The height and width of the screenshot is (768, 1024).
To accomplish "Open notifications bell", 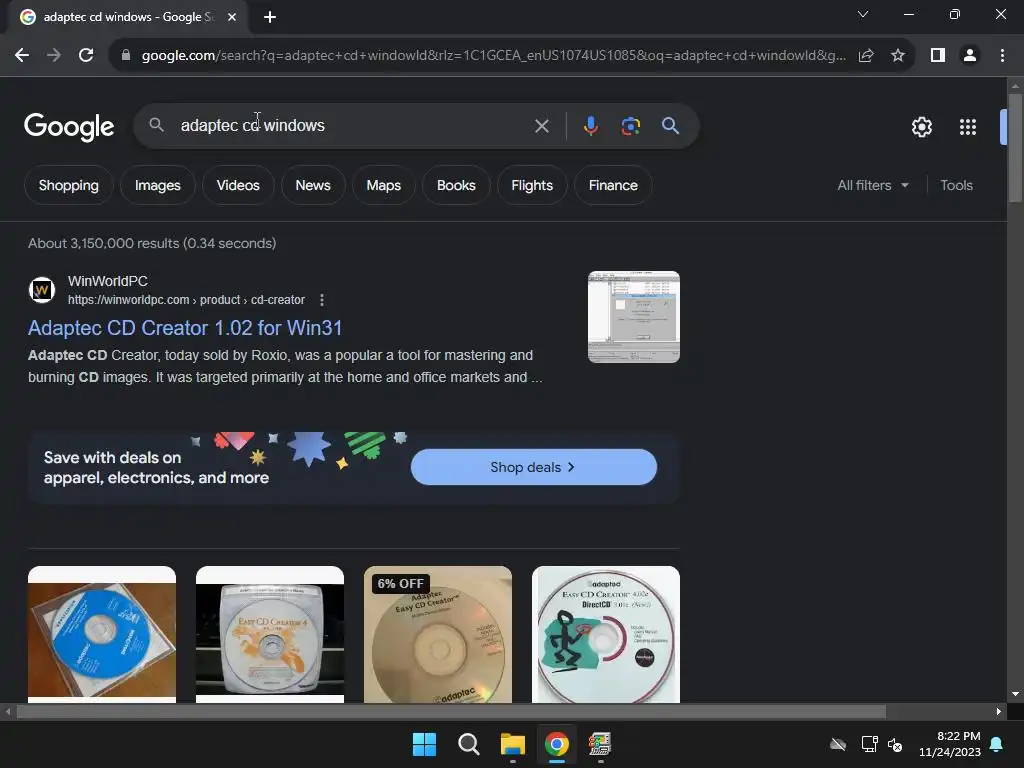I will pos(997,744).
